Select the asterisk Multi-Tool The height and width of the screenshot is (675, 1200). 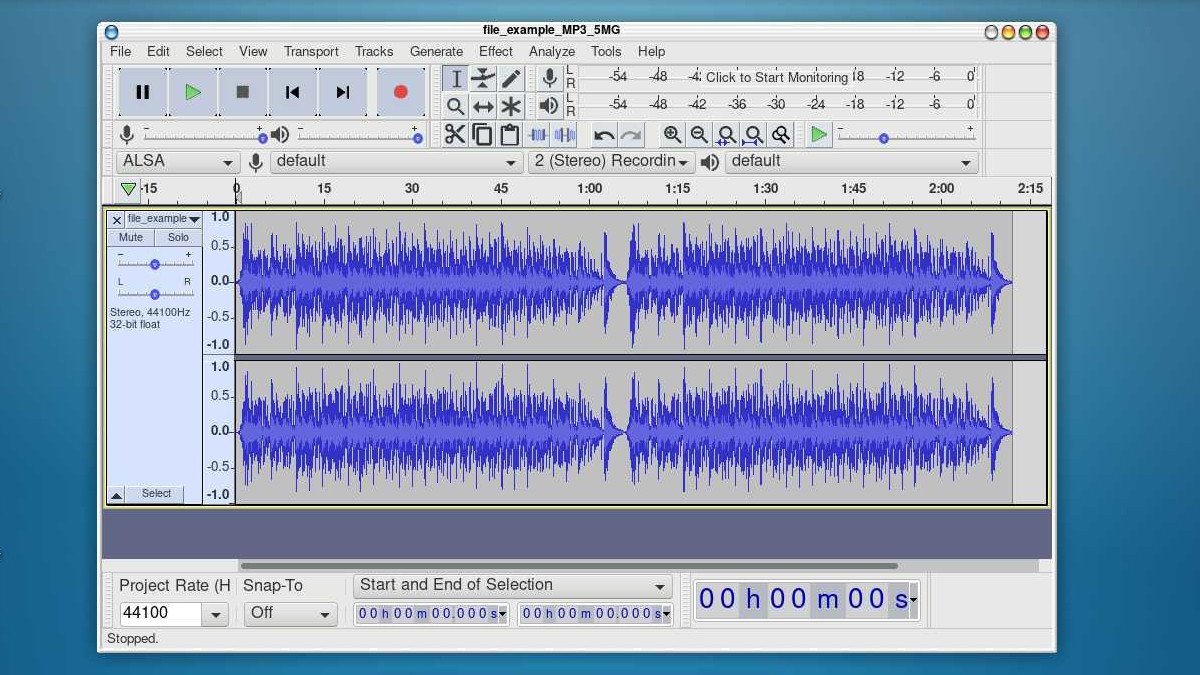511,106
